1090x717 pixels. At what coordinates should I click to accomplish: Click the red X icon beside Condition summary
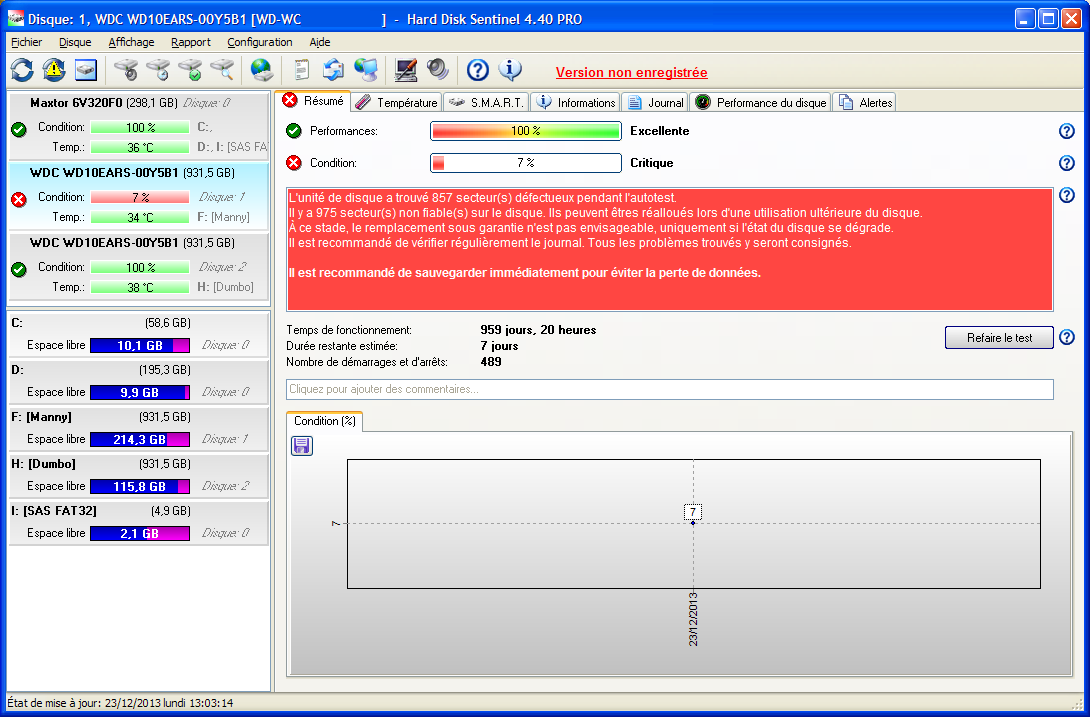pos(294,163)
